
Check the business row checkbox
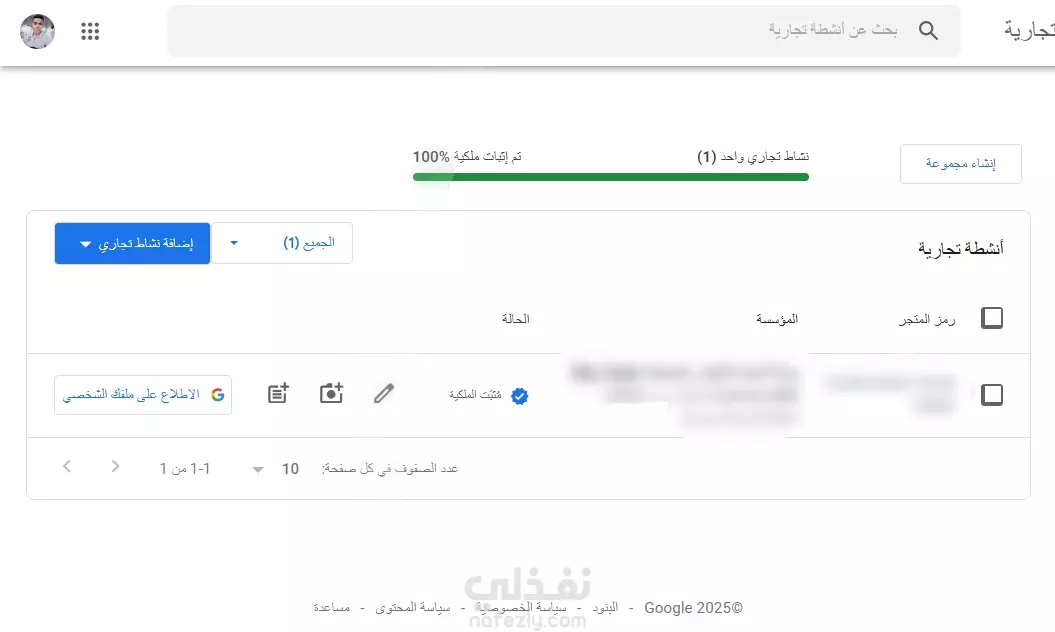tap(992, 394)
